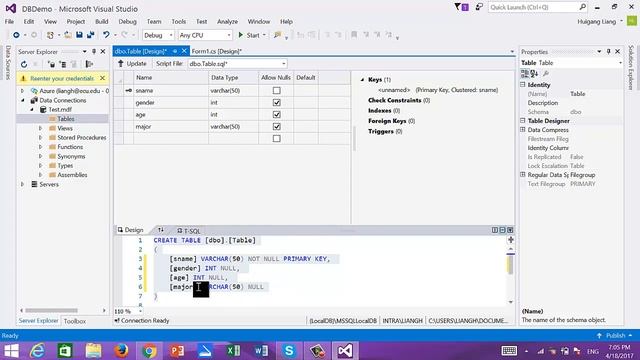Switch to the Toolbox tab
Viewport: 640px width, 360px height.
click(75, 321)
